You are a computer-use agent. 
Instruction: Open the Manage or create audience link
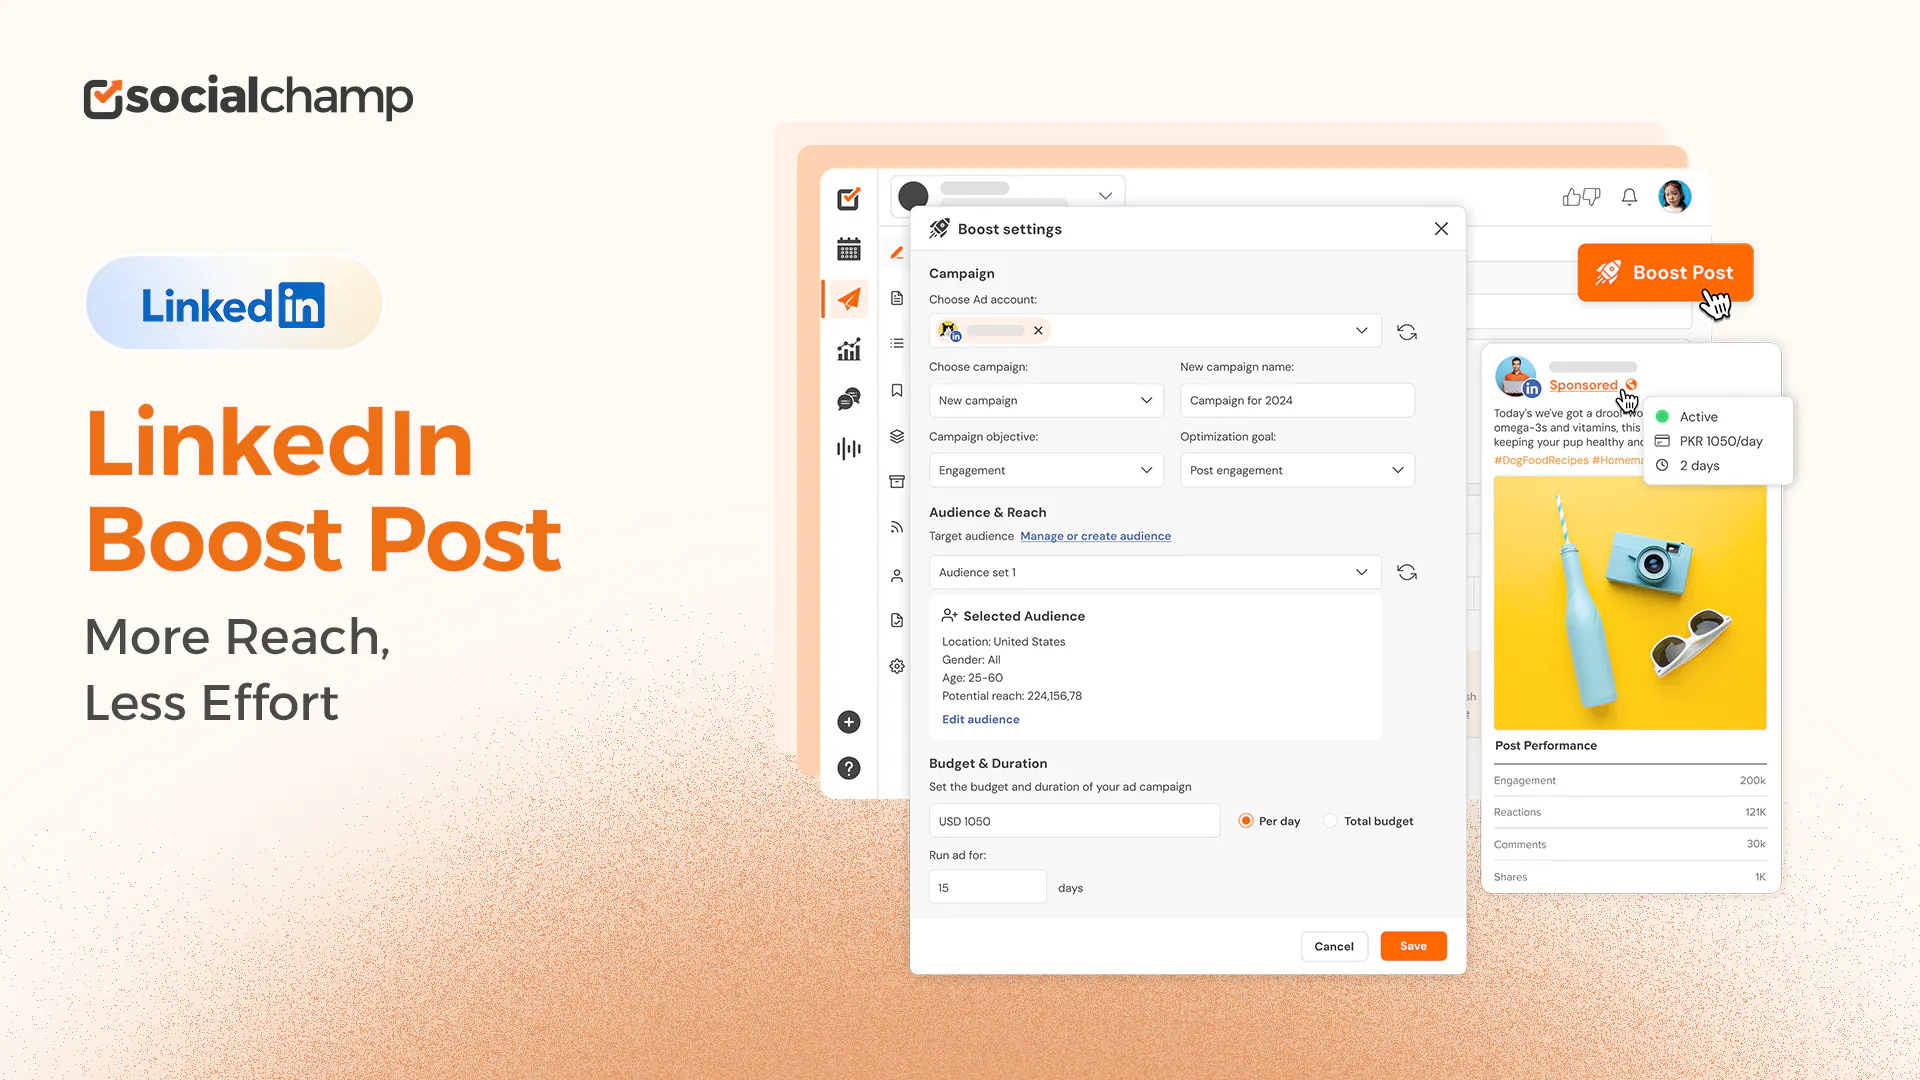tap(1095, 536)
